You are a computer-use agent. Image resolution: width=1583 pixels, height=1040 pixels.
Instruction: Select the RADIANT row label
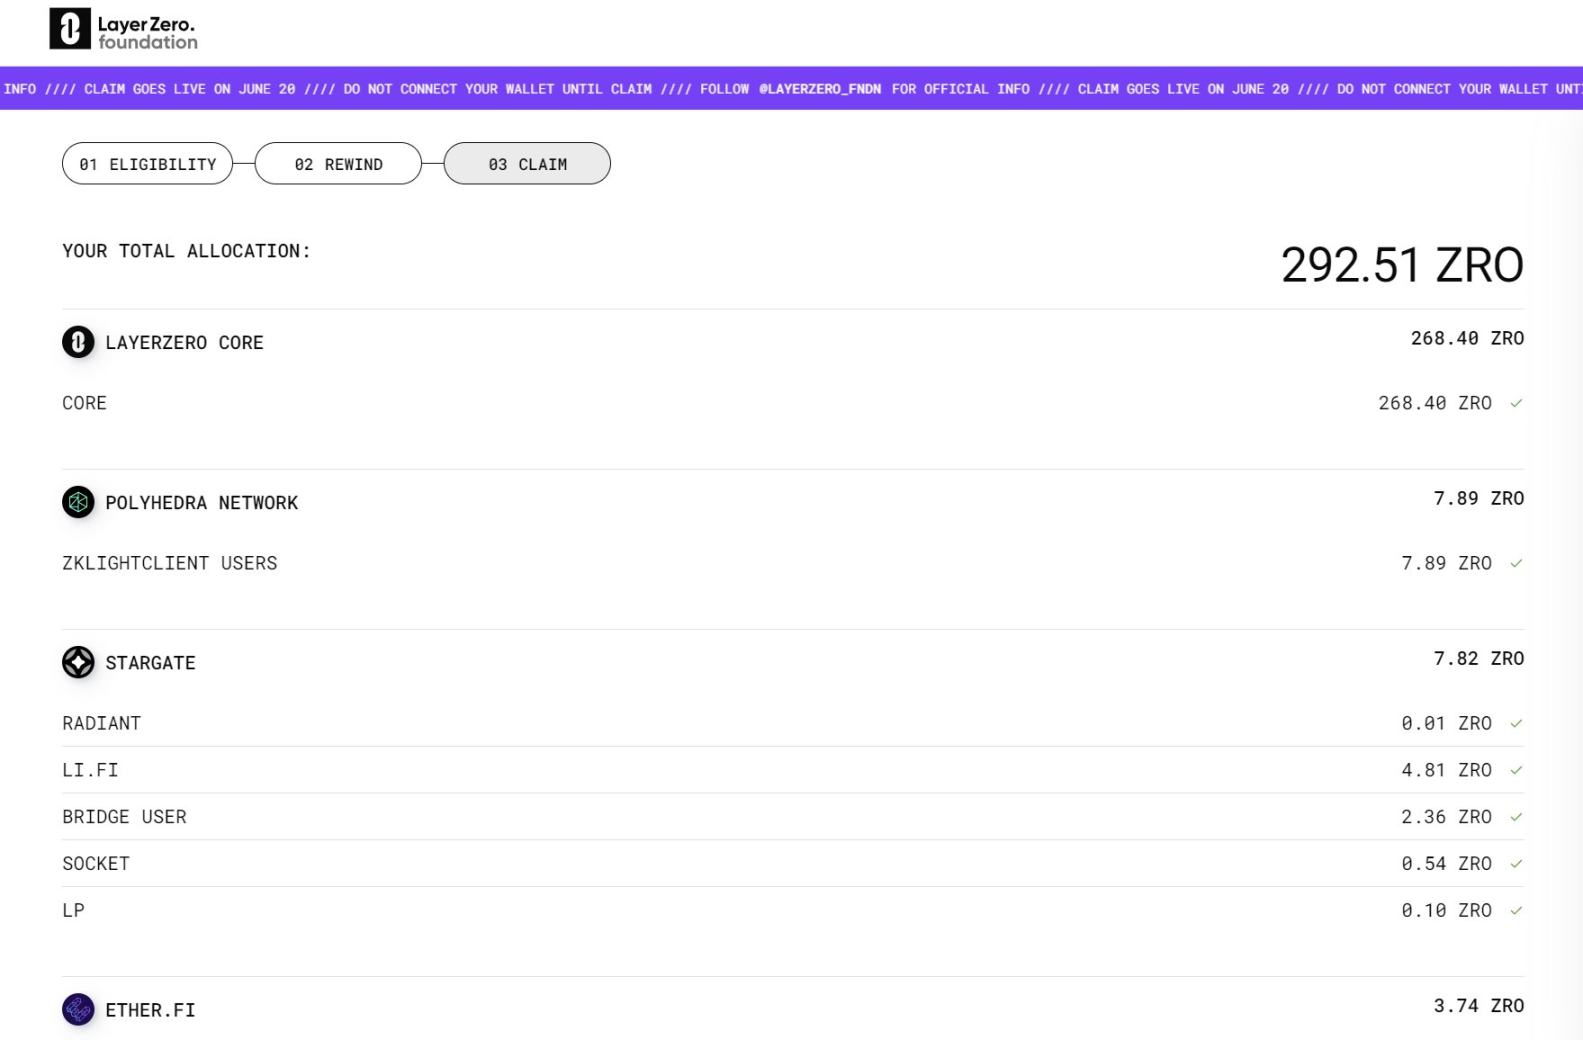pos(101,723)
